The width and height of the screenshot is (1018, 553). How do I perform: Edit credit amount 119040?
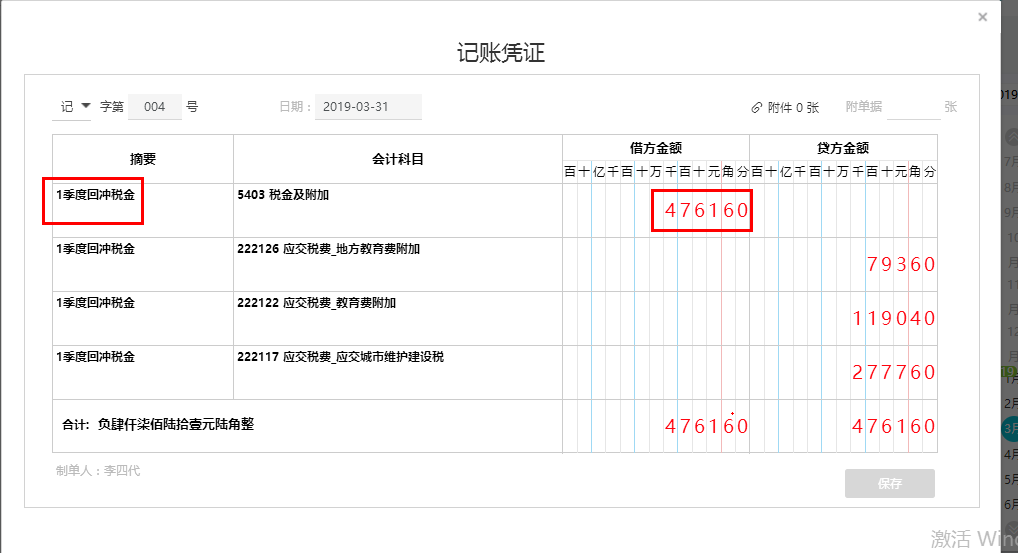(x=843, y=318)
